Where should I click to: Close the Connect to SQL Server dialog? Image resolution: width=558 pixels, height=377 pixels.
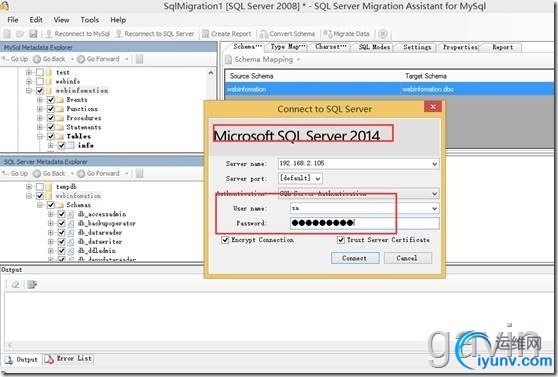[x=433, y=106]
